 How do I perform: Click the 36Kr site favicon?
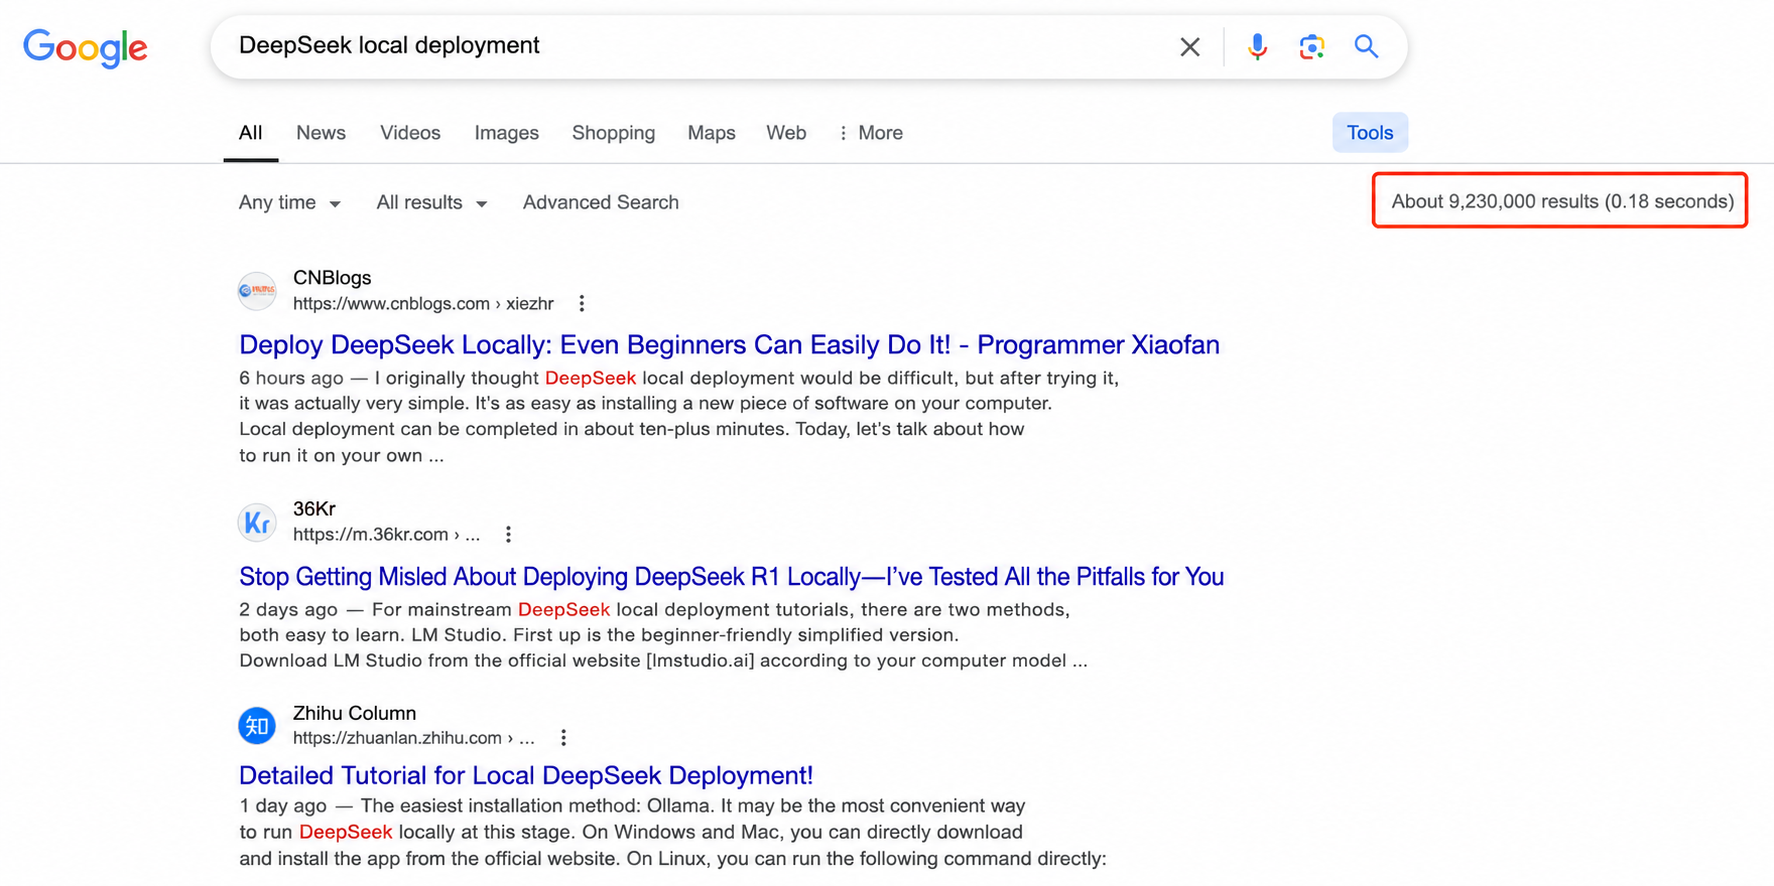tap(257, 522)
